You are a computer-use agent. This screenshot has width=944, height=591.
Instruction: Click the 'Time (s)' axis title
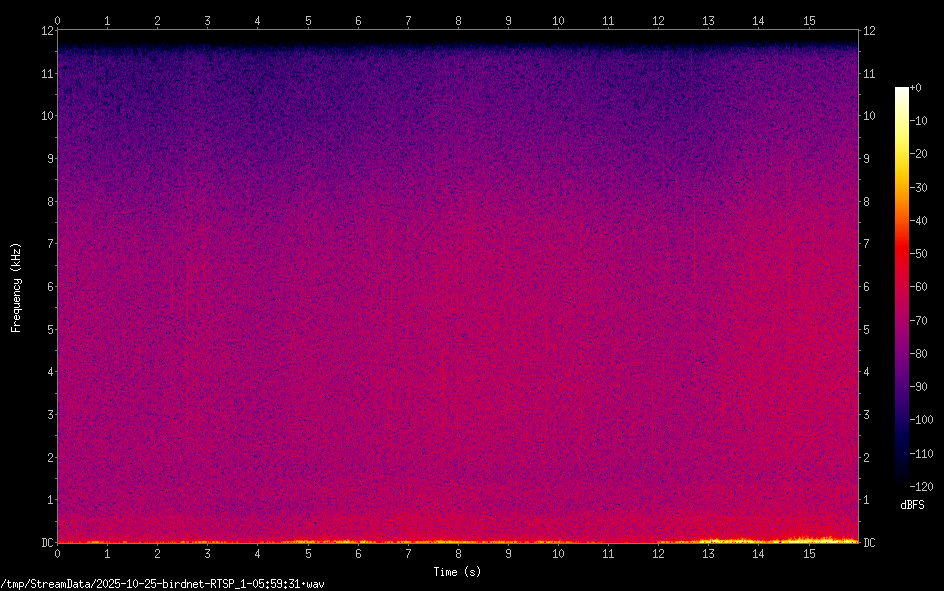click(457, 572)
